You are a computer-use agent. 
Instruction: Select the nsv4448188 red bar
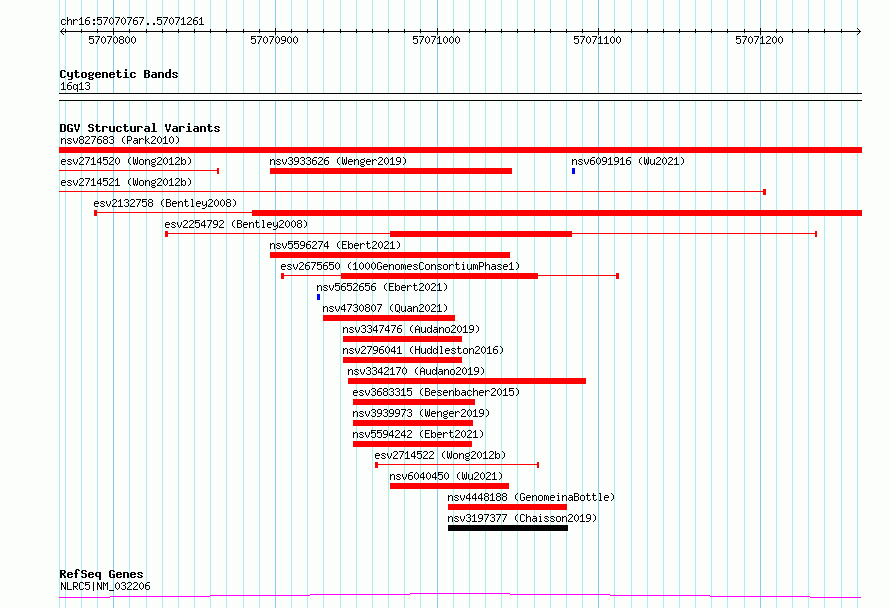(x=507, y=507)
